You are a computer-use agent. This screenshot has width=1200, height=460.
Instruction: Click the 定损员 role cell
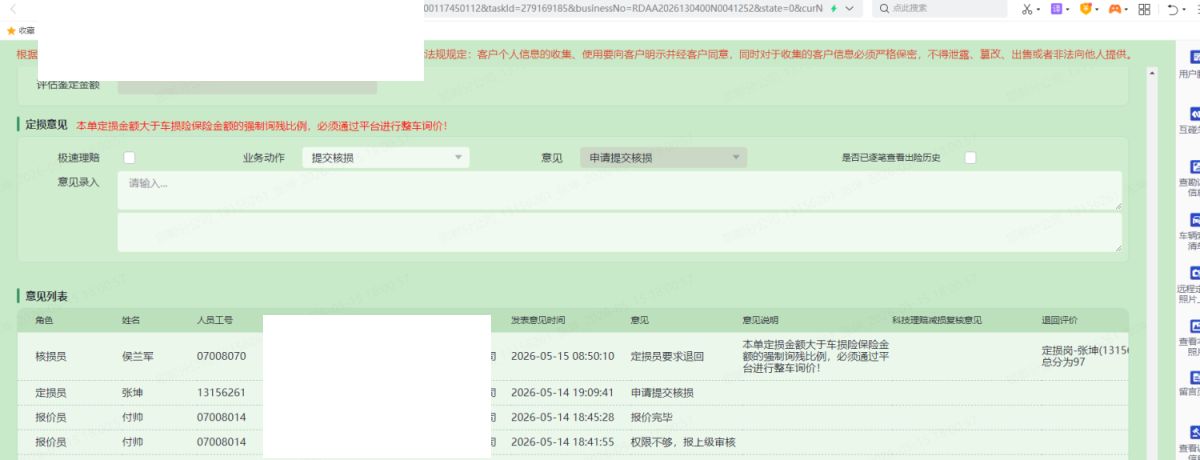51,393
